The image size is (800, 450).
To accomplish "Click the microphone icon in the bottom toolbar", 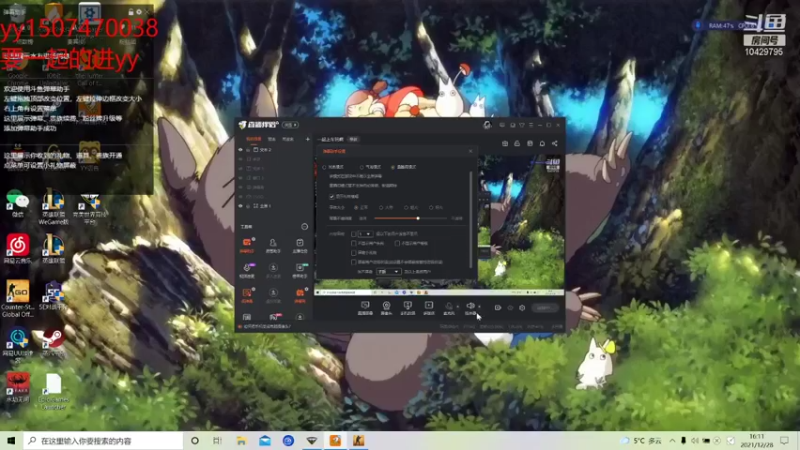I will [x=448, y=307].
